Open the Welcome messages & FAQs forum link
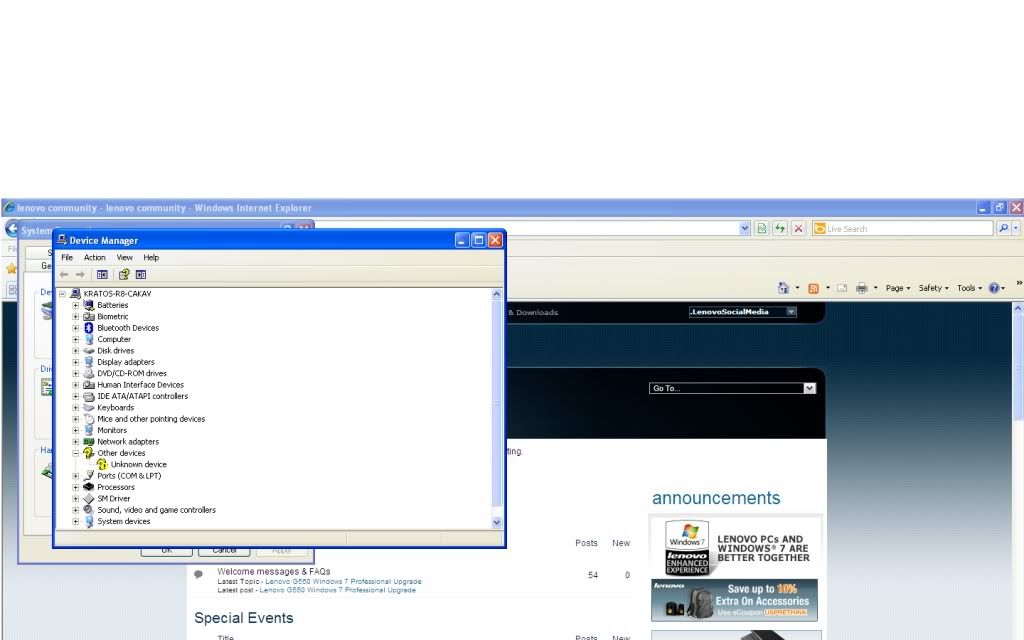The image size is (1024, 640). point(274,571)
